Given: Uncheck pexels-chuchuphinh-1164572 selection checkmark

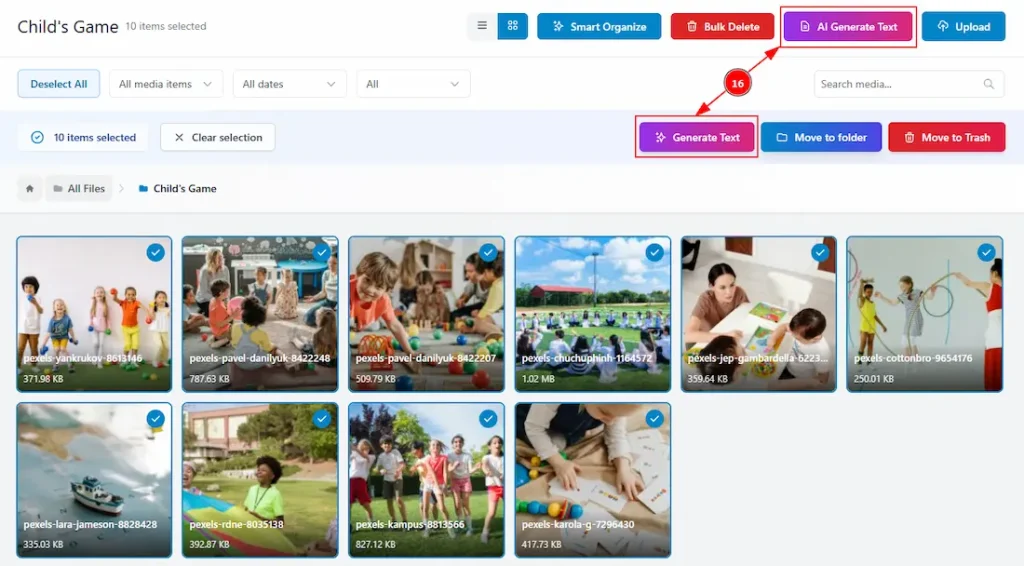Looking at the screenshot, I should pos(654,253).
